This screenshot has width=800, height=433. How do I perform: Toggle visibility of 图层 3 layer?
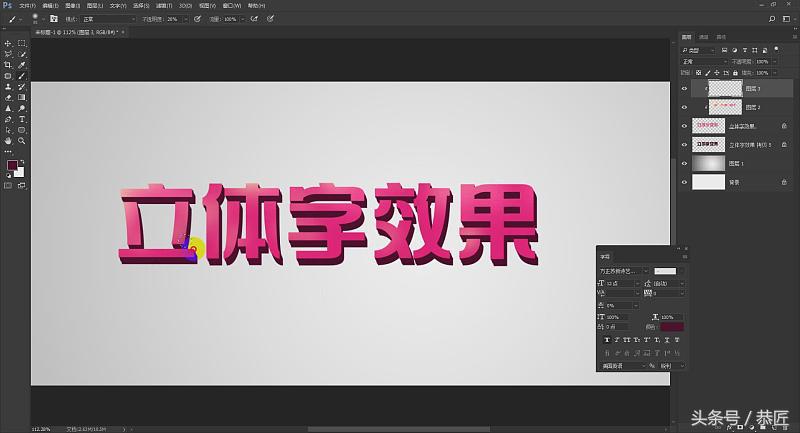685,89
